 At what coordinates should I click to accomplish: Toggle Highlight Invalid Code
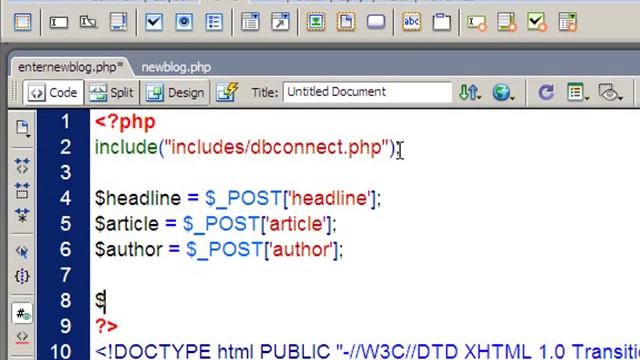[x=22, y=338]
